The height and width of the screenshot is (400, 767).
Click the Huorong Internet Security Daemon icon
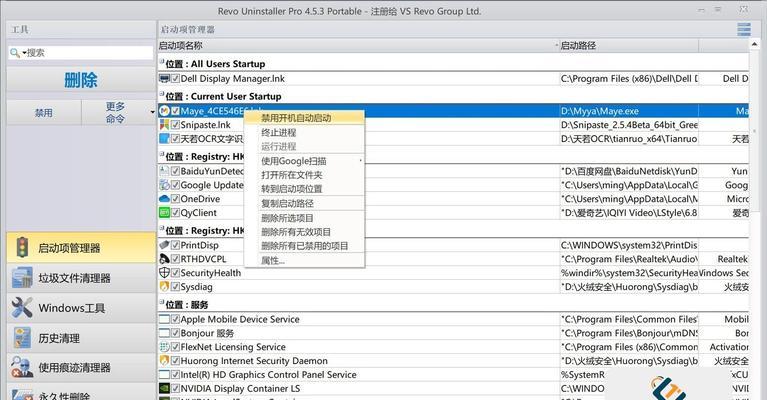click(x=164, y=360)
